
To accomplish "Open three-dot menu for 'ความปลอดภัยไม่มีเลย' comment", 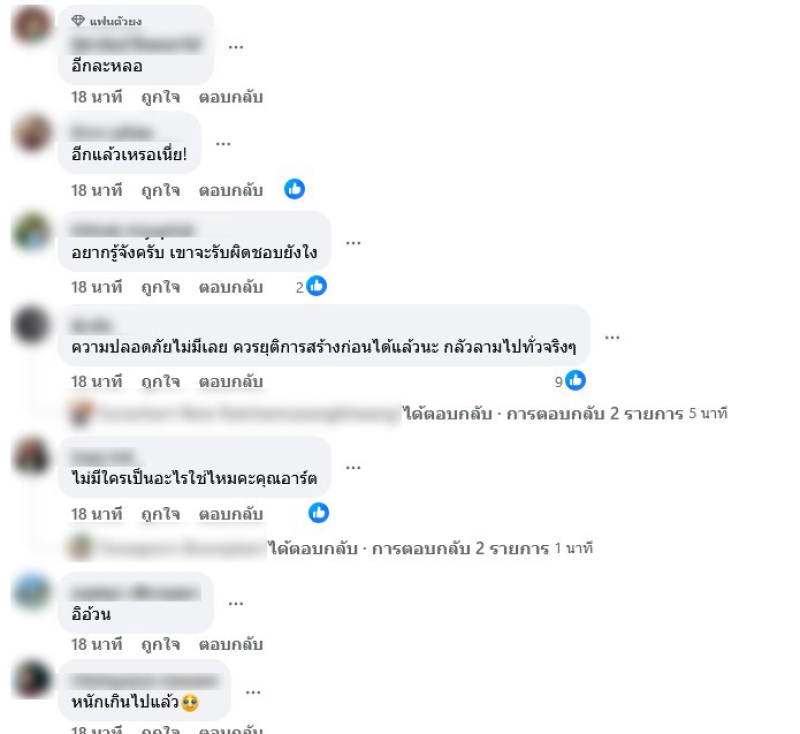I will pos(612,337).
